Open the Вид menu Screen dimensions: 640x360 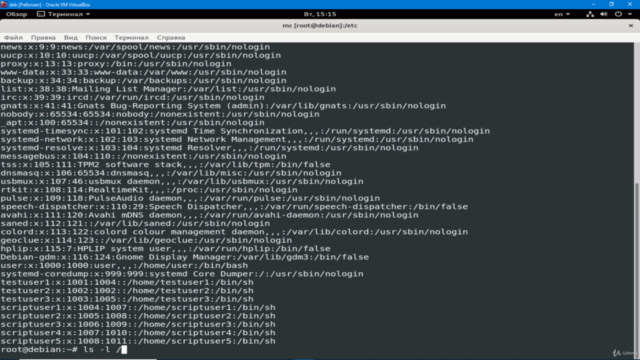71,38
